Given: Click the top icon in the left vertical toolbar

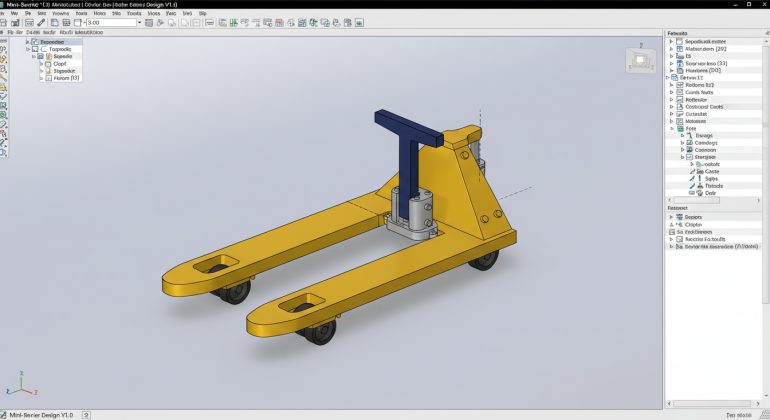Looking at the screenshot, I should tap(4, 42).
